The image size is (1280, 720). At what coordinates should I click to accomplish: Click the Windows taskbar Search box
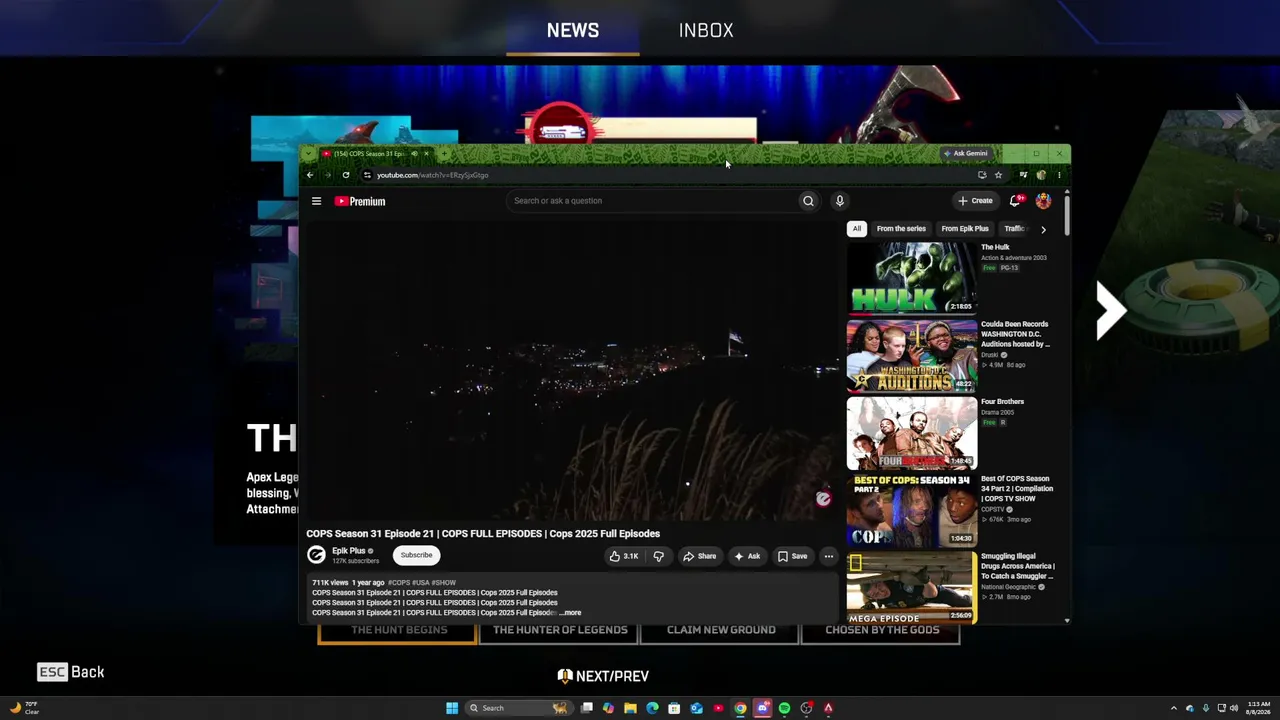coord(520,708)
